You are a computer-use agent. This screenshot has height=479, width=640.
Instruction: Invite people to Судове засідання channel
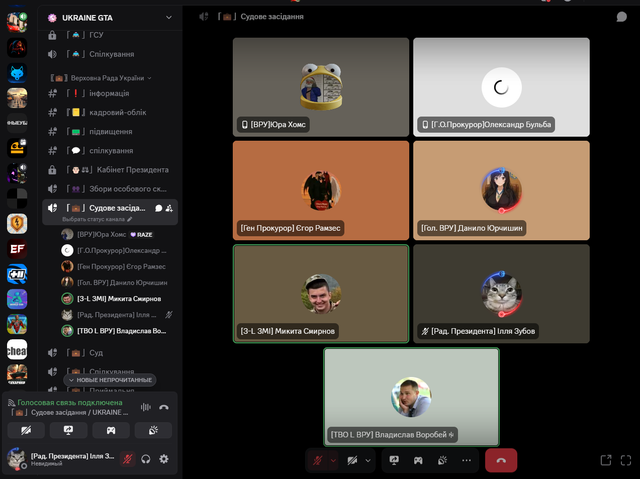(169, 208)
